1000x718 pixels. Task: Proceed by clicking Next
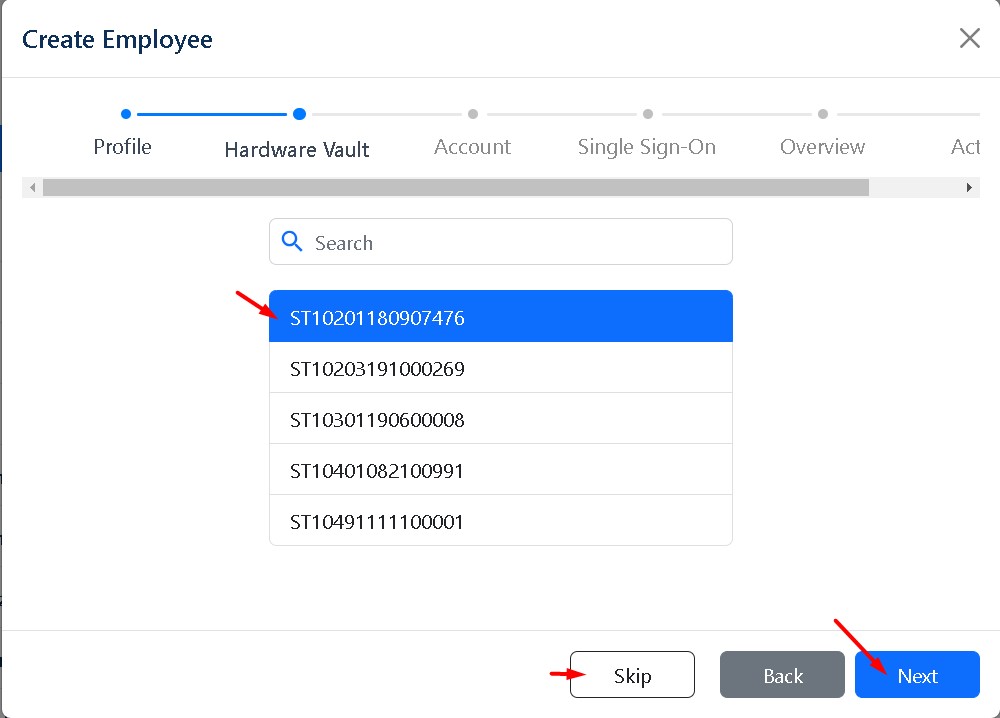coord(916,676)
